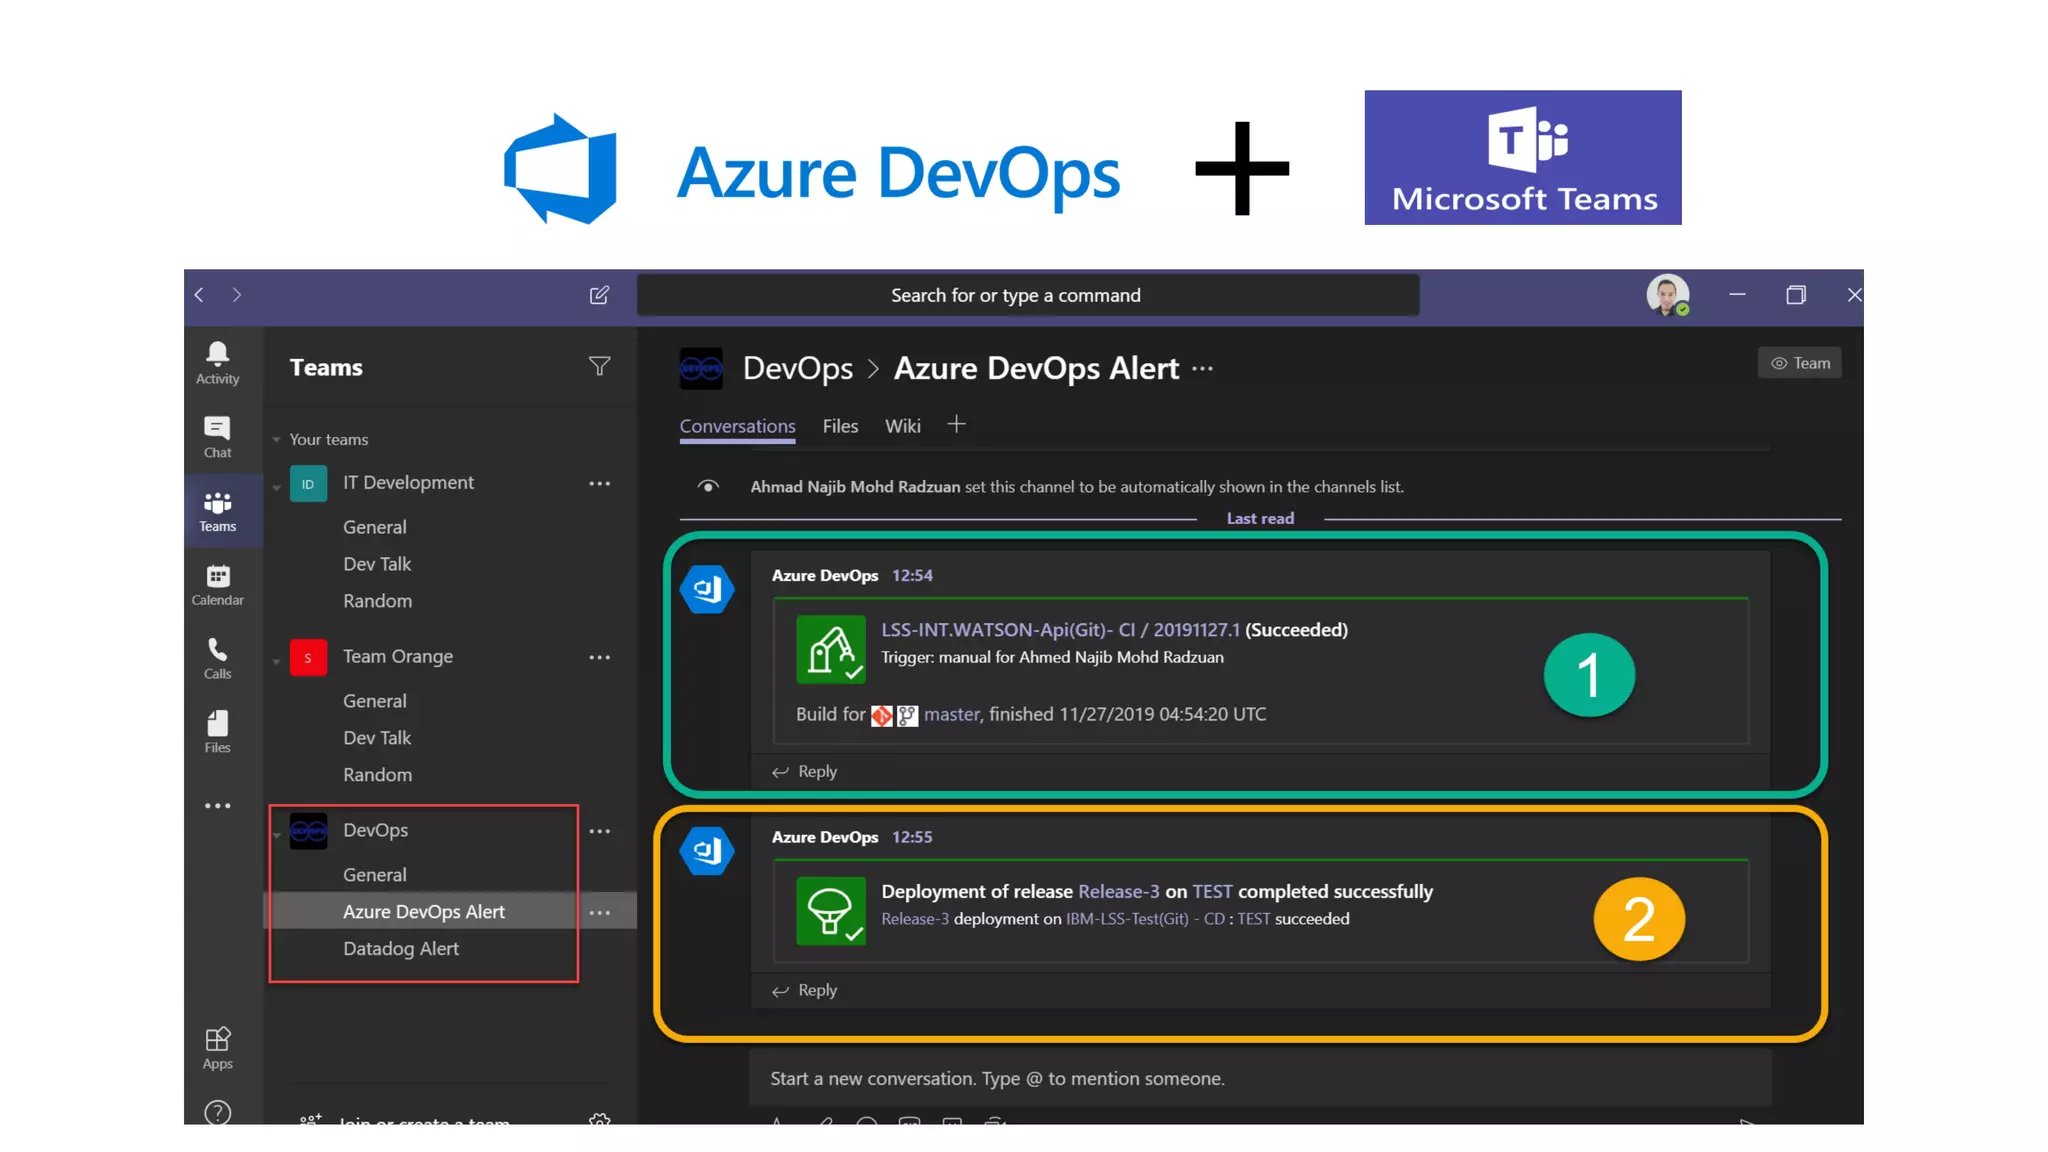This screenshot has height=1152, width=2048.
Task: Reply to the 12:54 build message
Action: tap(805, 771)
